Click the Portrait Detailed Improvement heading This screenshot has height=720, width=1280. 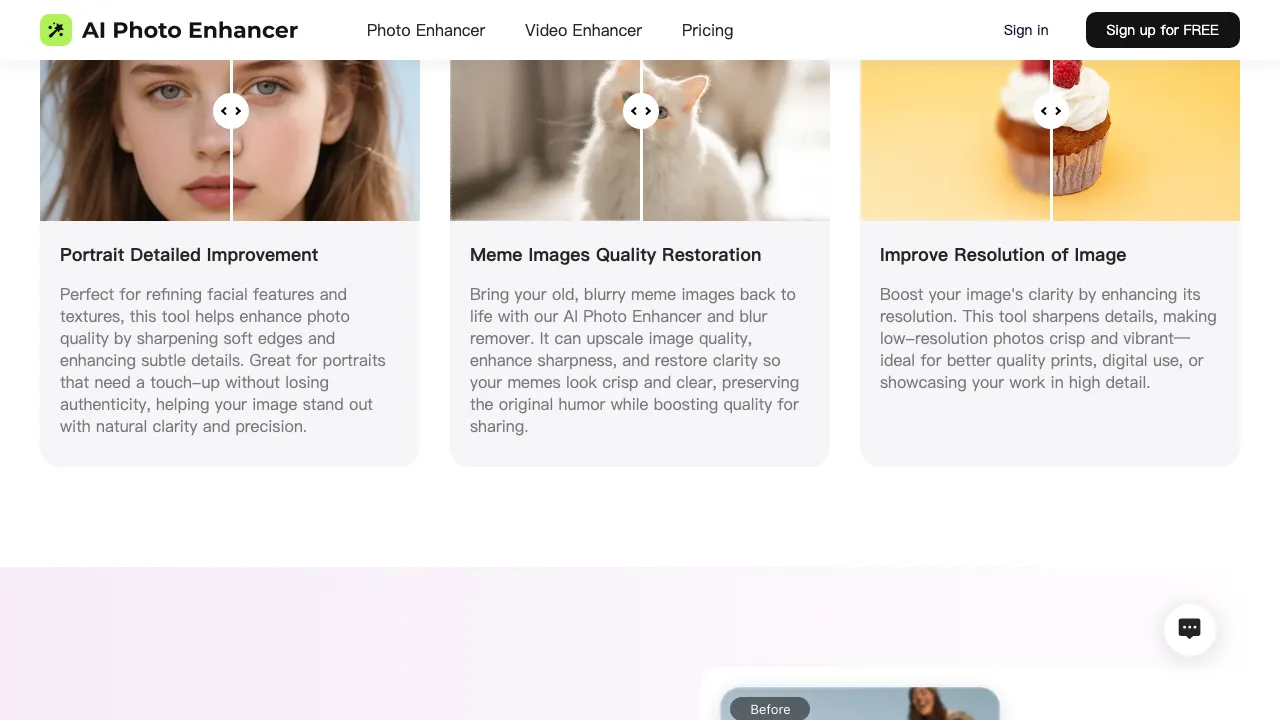[189, 255]
